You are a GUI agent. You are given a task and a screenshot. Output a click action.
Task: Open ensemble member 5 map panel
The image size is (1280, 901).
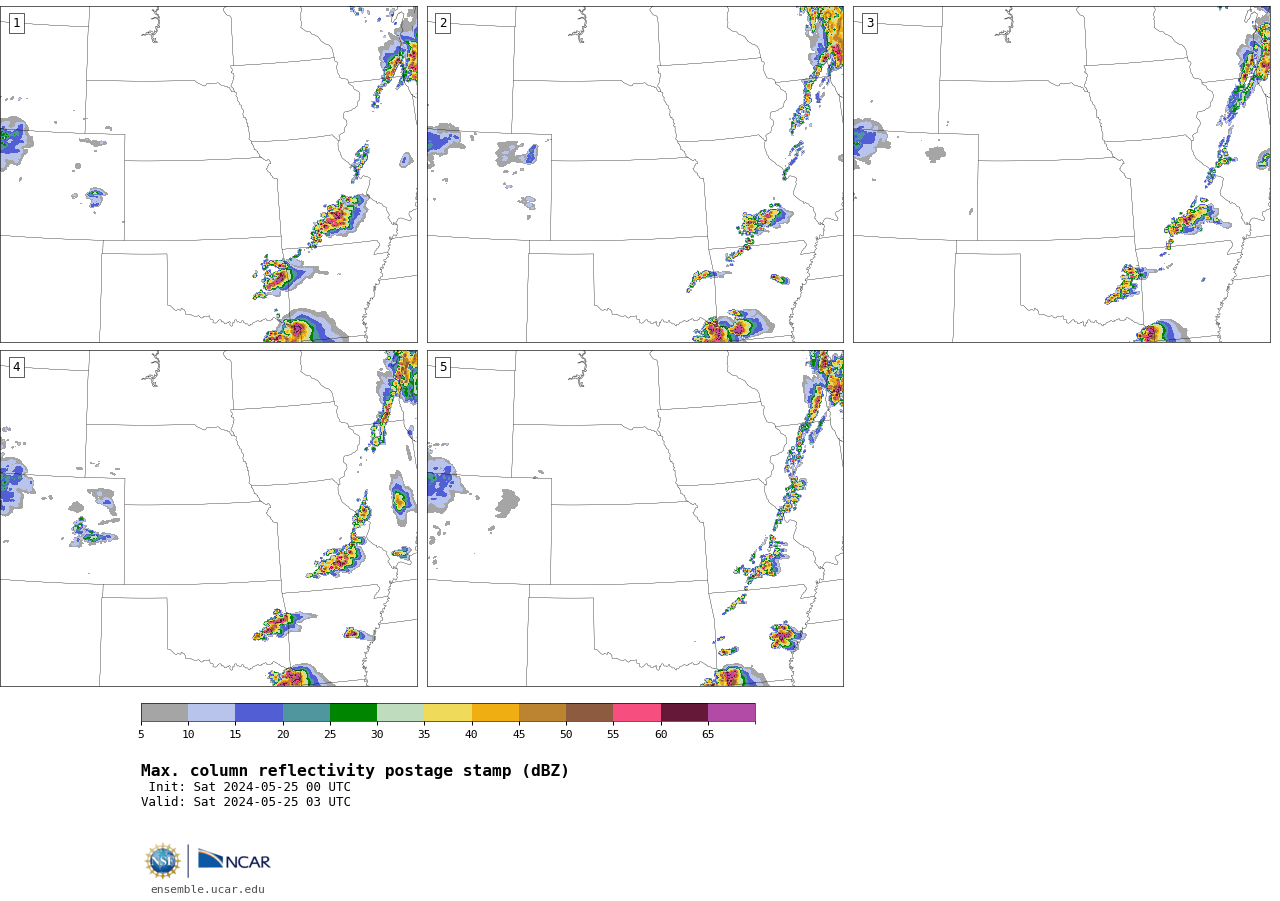635,518
